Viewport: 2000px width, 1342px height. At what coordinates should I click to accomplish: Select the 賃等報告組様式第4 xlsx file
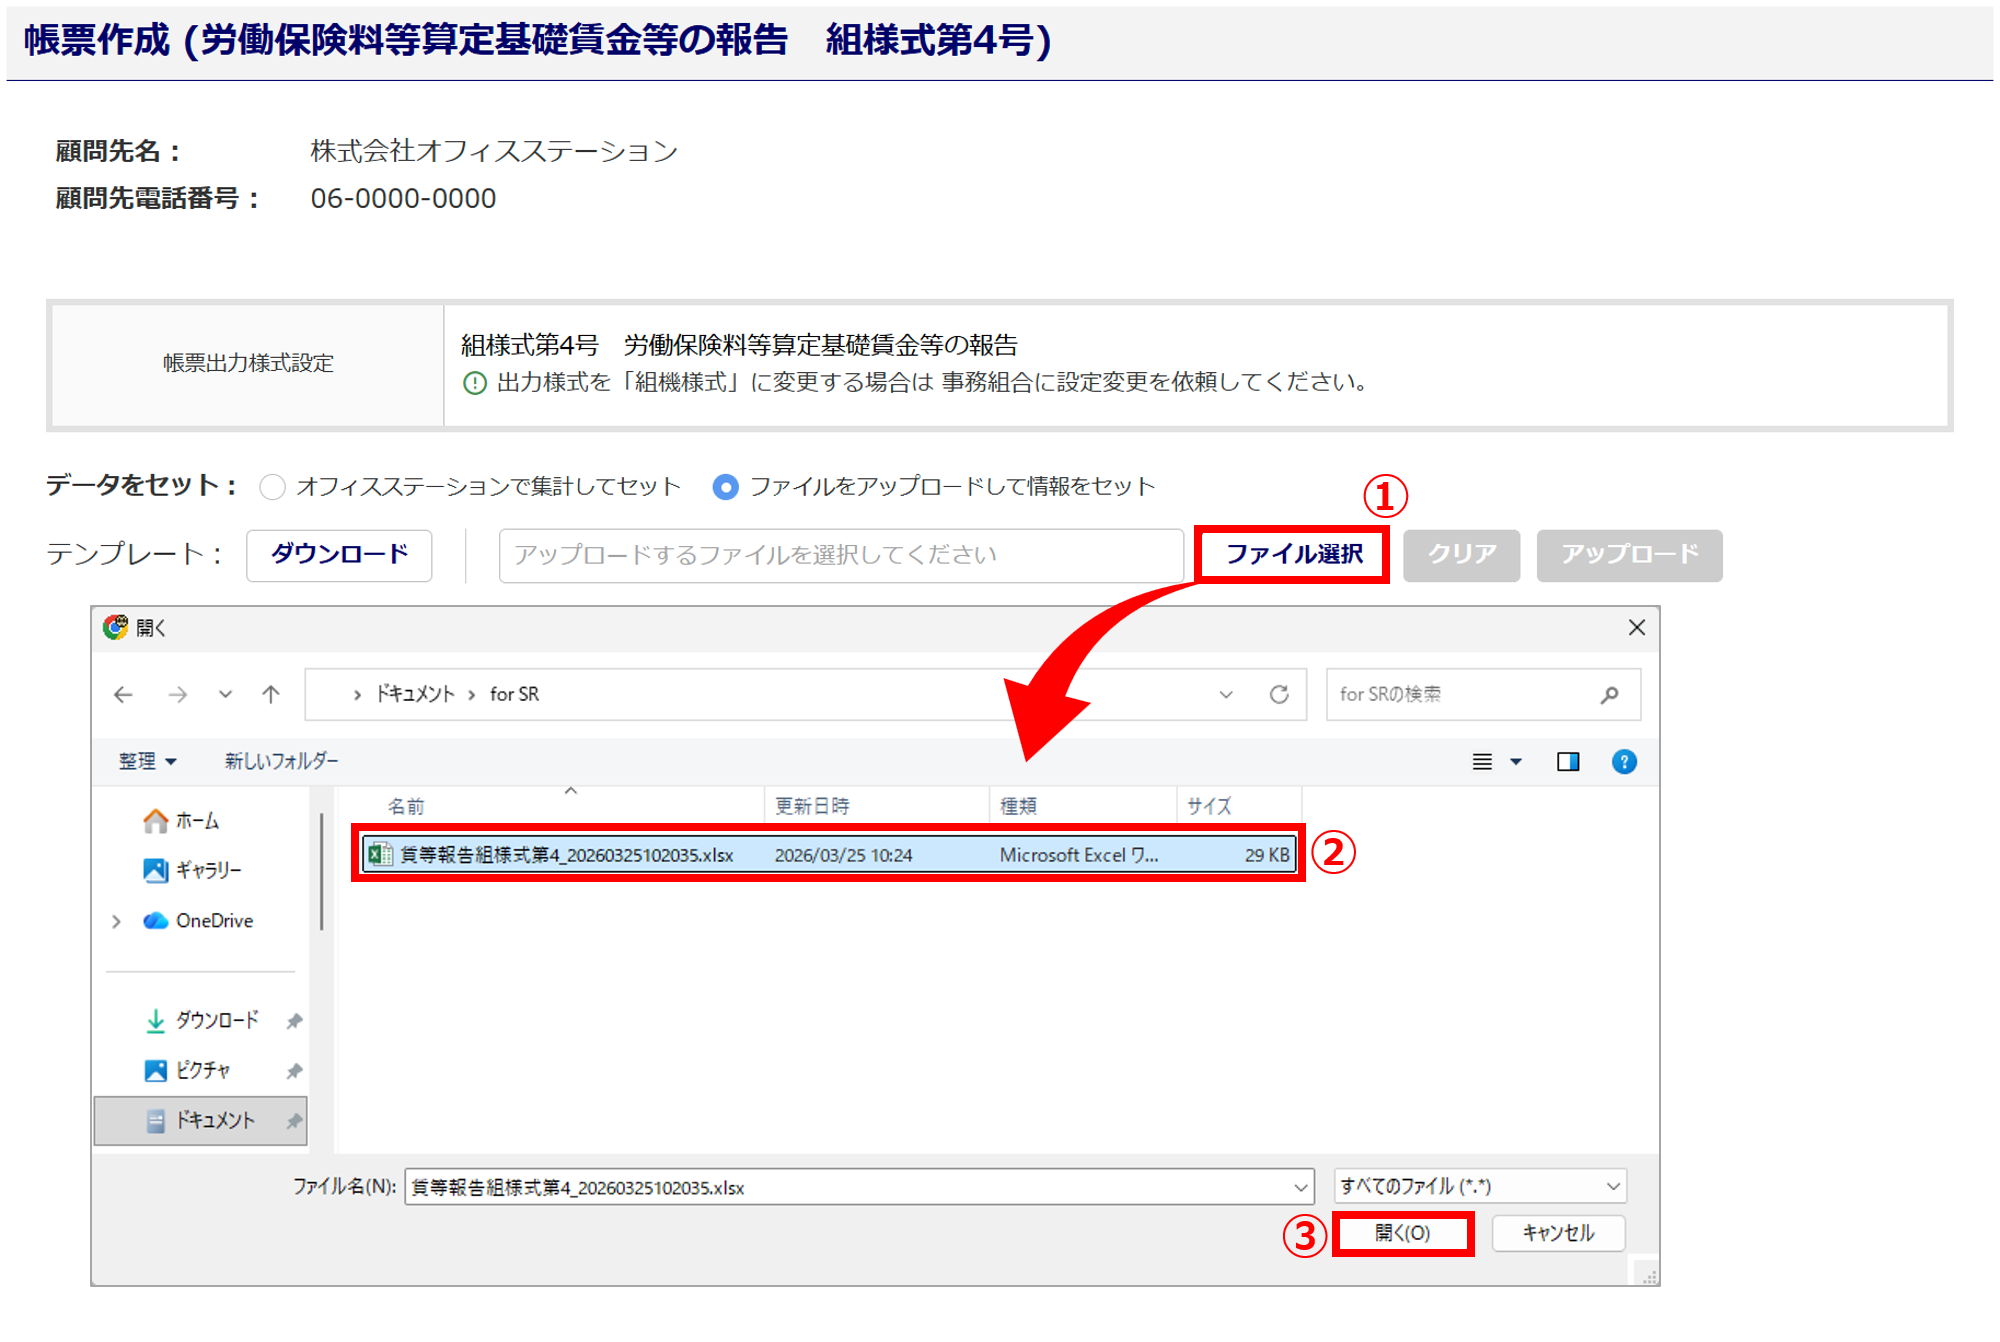point(566,855)
